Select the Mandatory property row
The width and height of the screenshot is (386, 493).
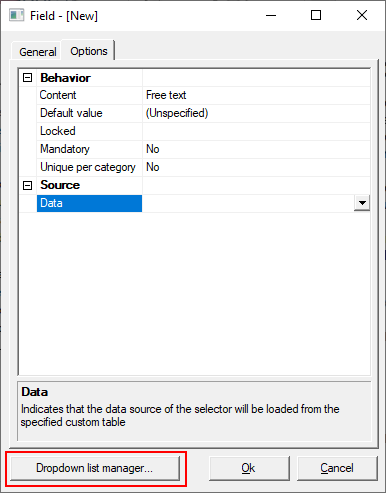click(195, 149)
